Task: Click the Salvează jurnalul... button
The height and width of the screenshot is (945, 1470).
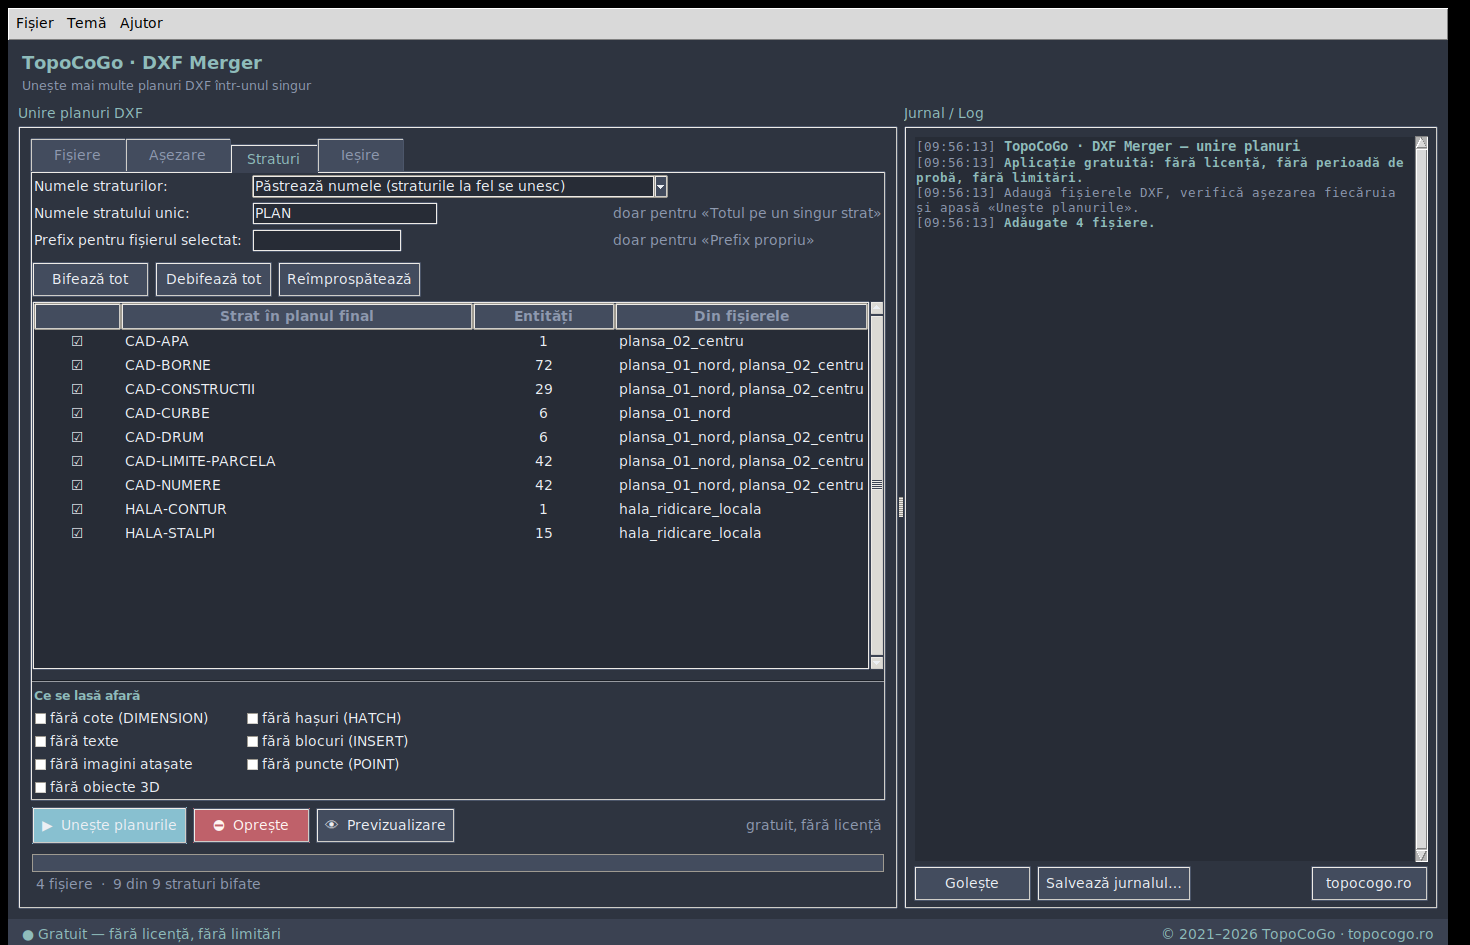Action: pos(1114,883)
